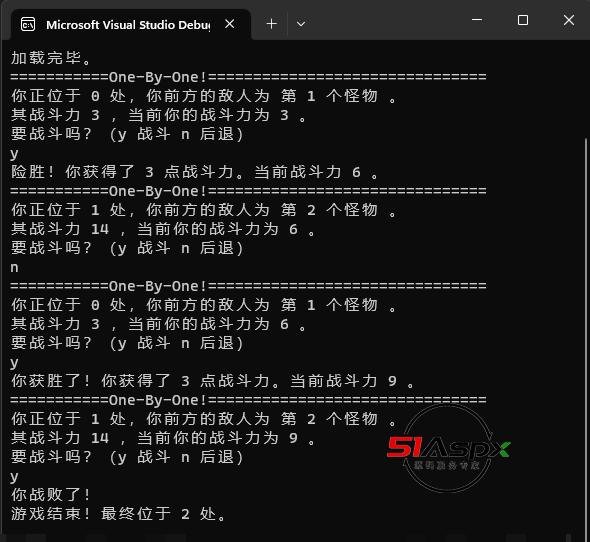The width and height of the screenshot is (590, 542).
Task: Close the Microsoft Visual Studio Debug tab
Action: [230, 24]
